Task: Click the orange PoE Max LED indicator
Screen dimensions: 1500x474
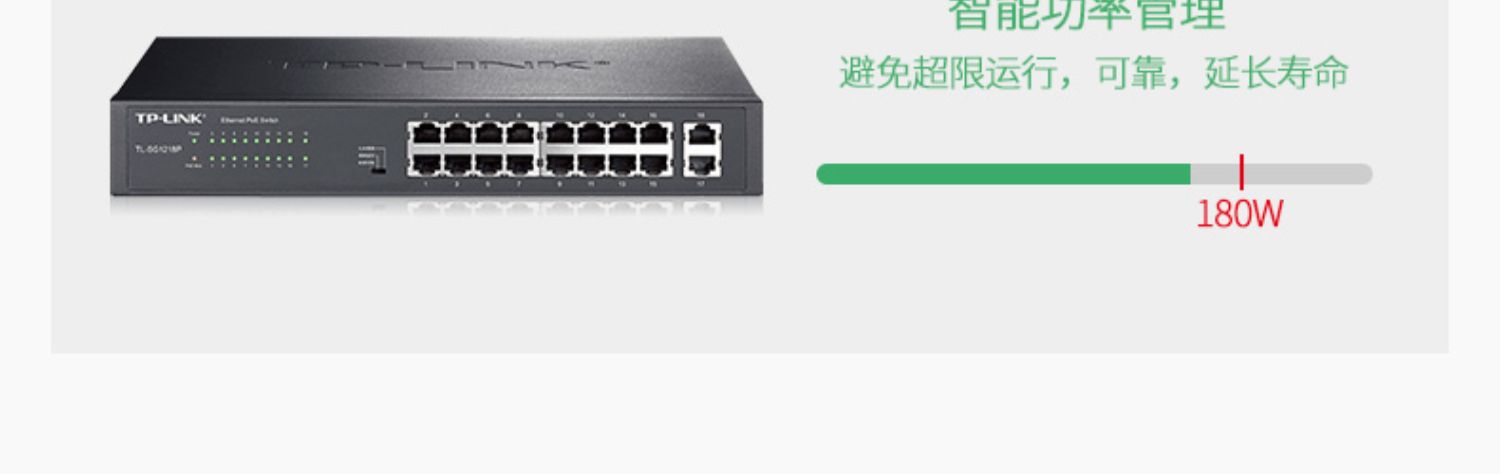Action: point(194,158)
